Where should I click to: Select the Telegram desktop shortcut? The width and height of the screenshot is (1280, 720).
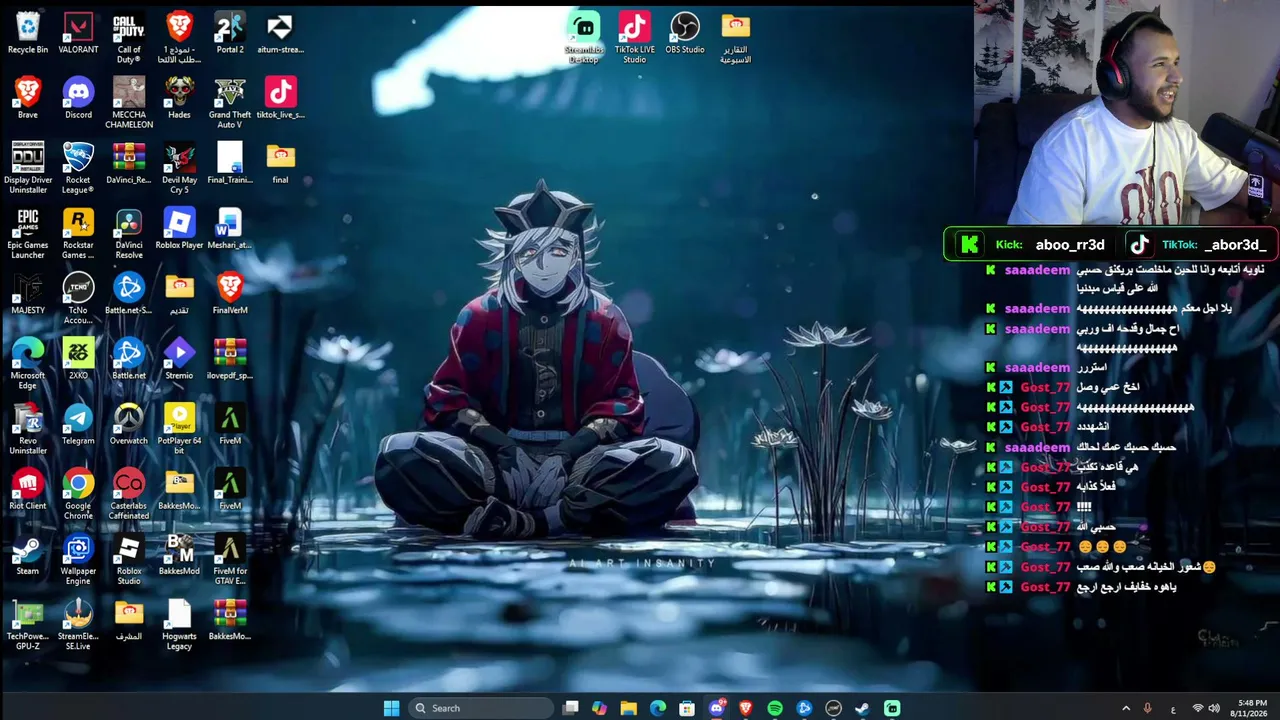pos(78,423)
